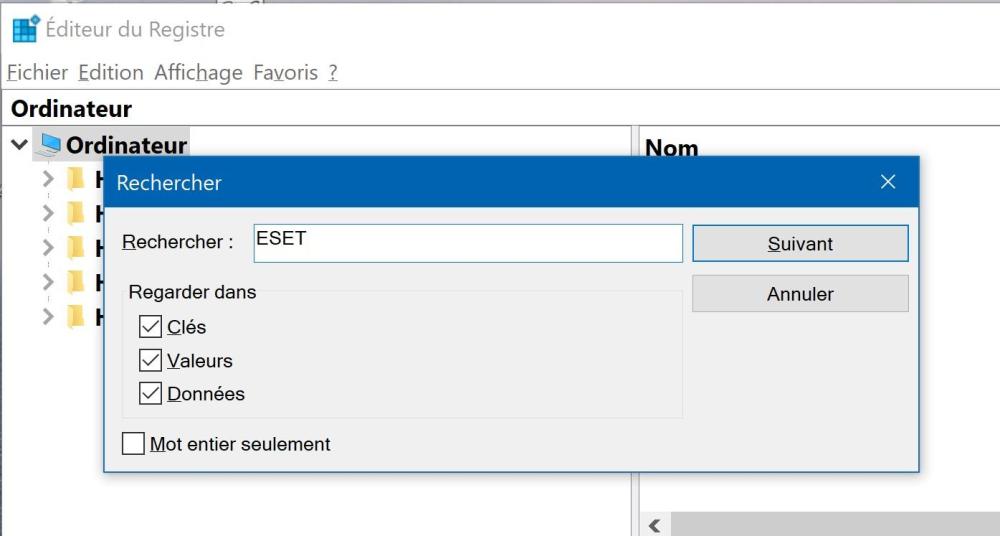The image size is (1000, 536).
Task: Open the Fichier menu
Action: [37, 72]
